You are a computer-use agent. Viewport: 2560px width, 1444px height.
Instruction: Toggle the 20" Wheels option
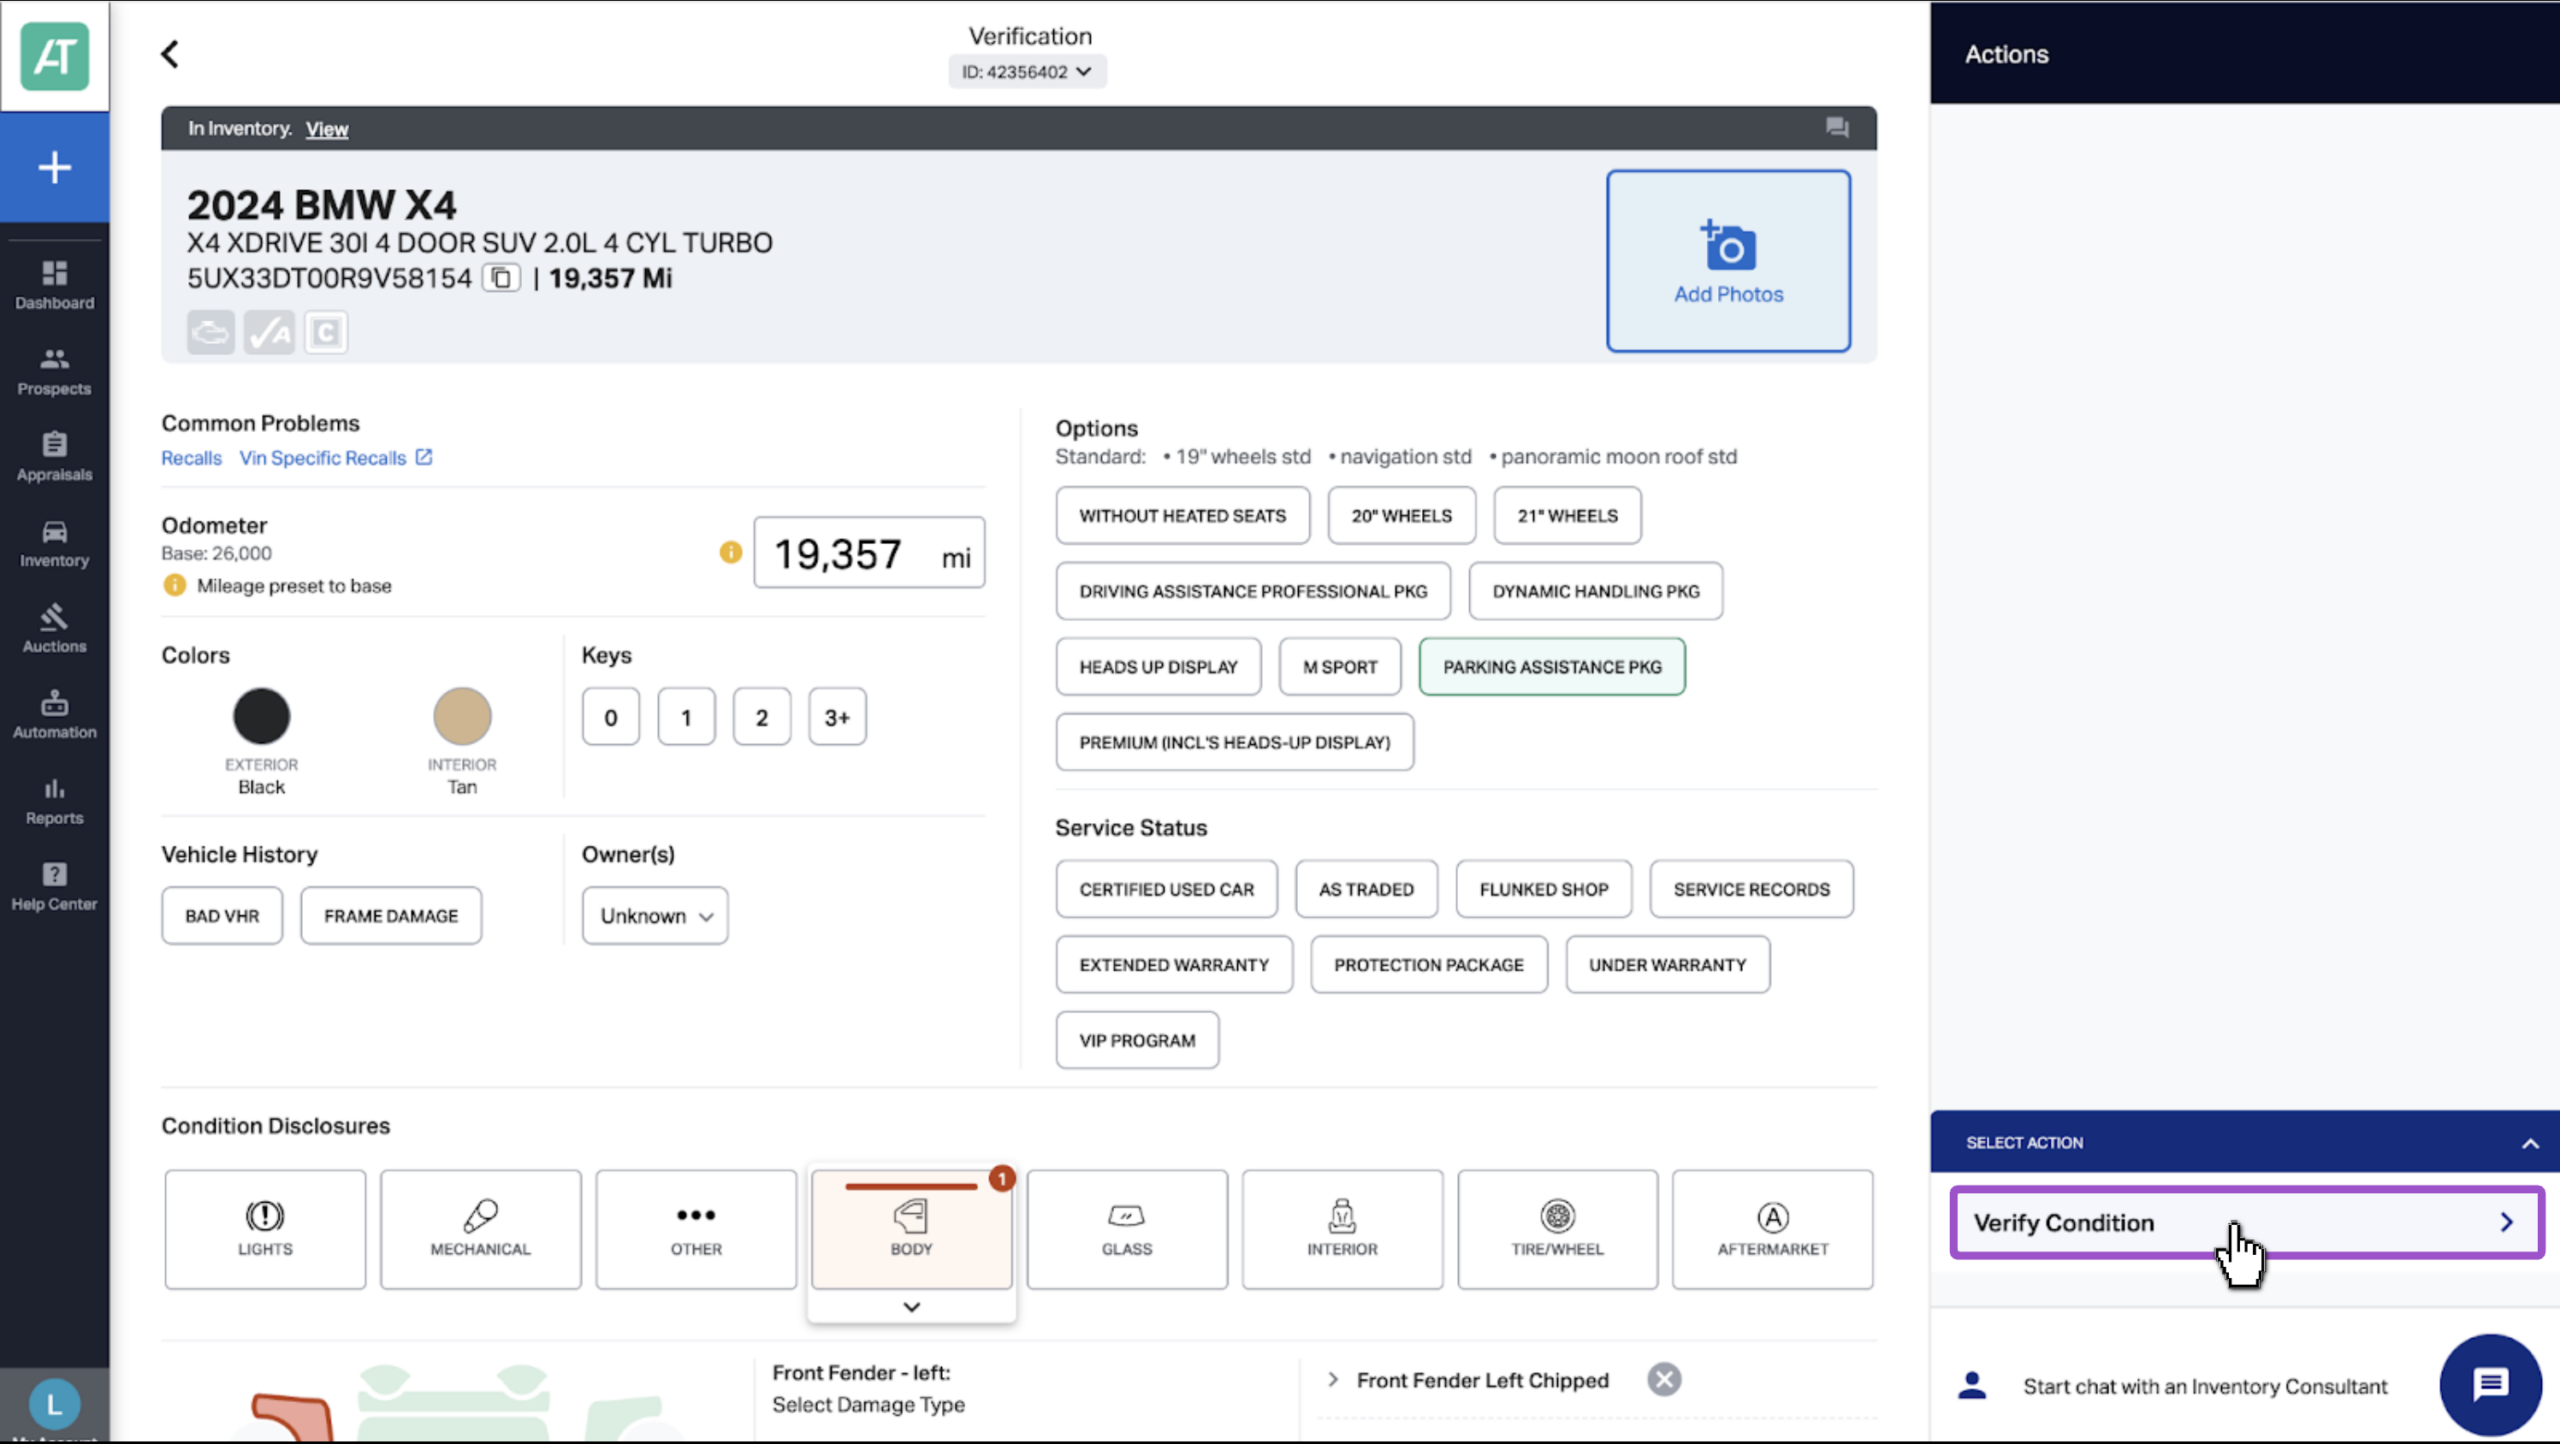tap(1401, 516)
